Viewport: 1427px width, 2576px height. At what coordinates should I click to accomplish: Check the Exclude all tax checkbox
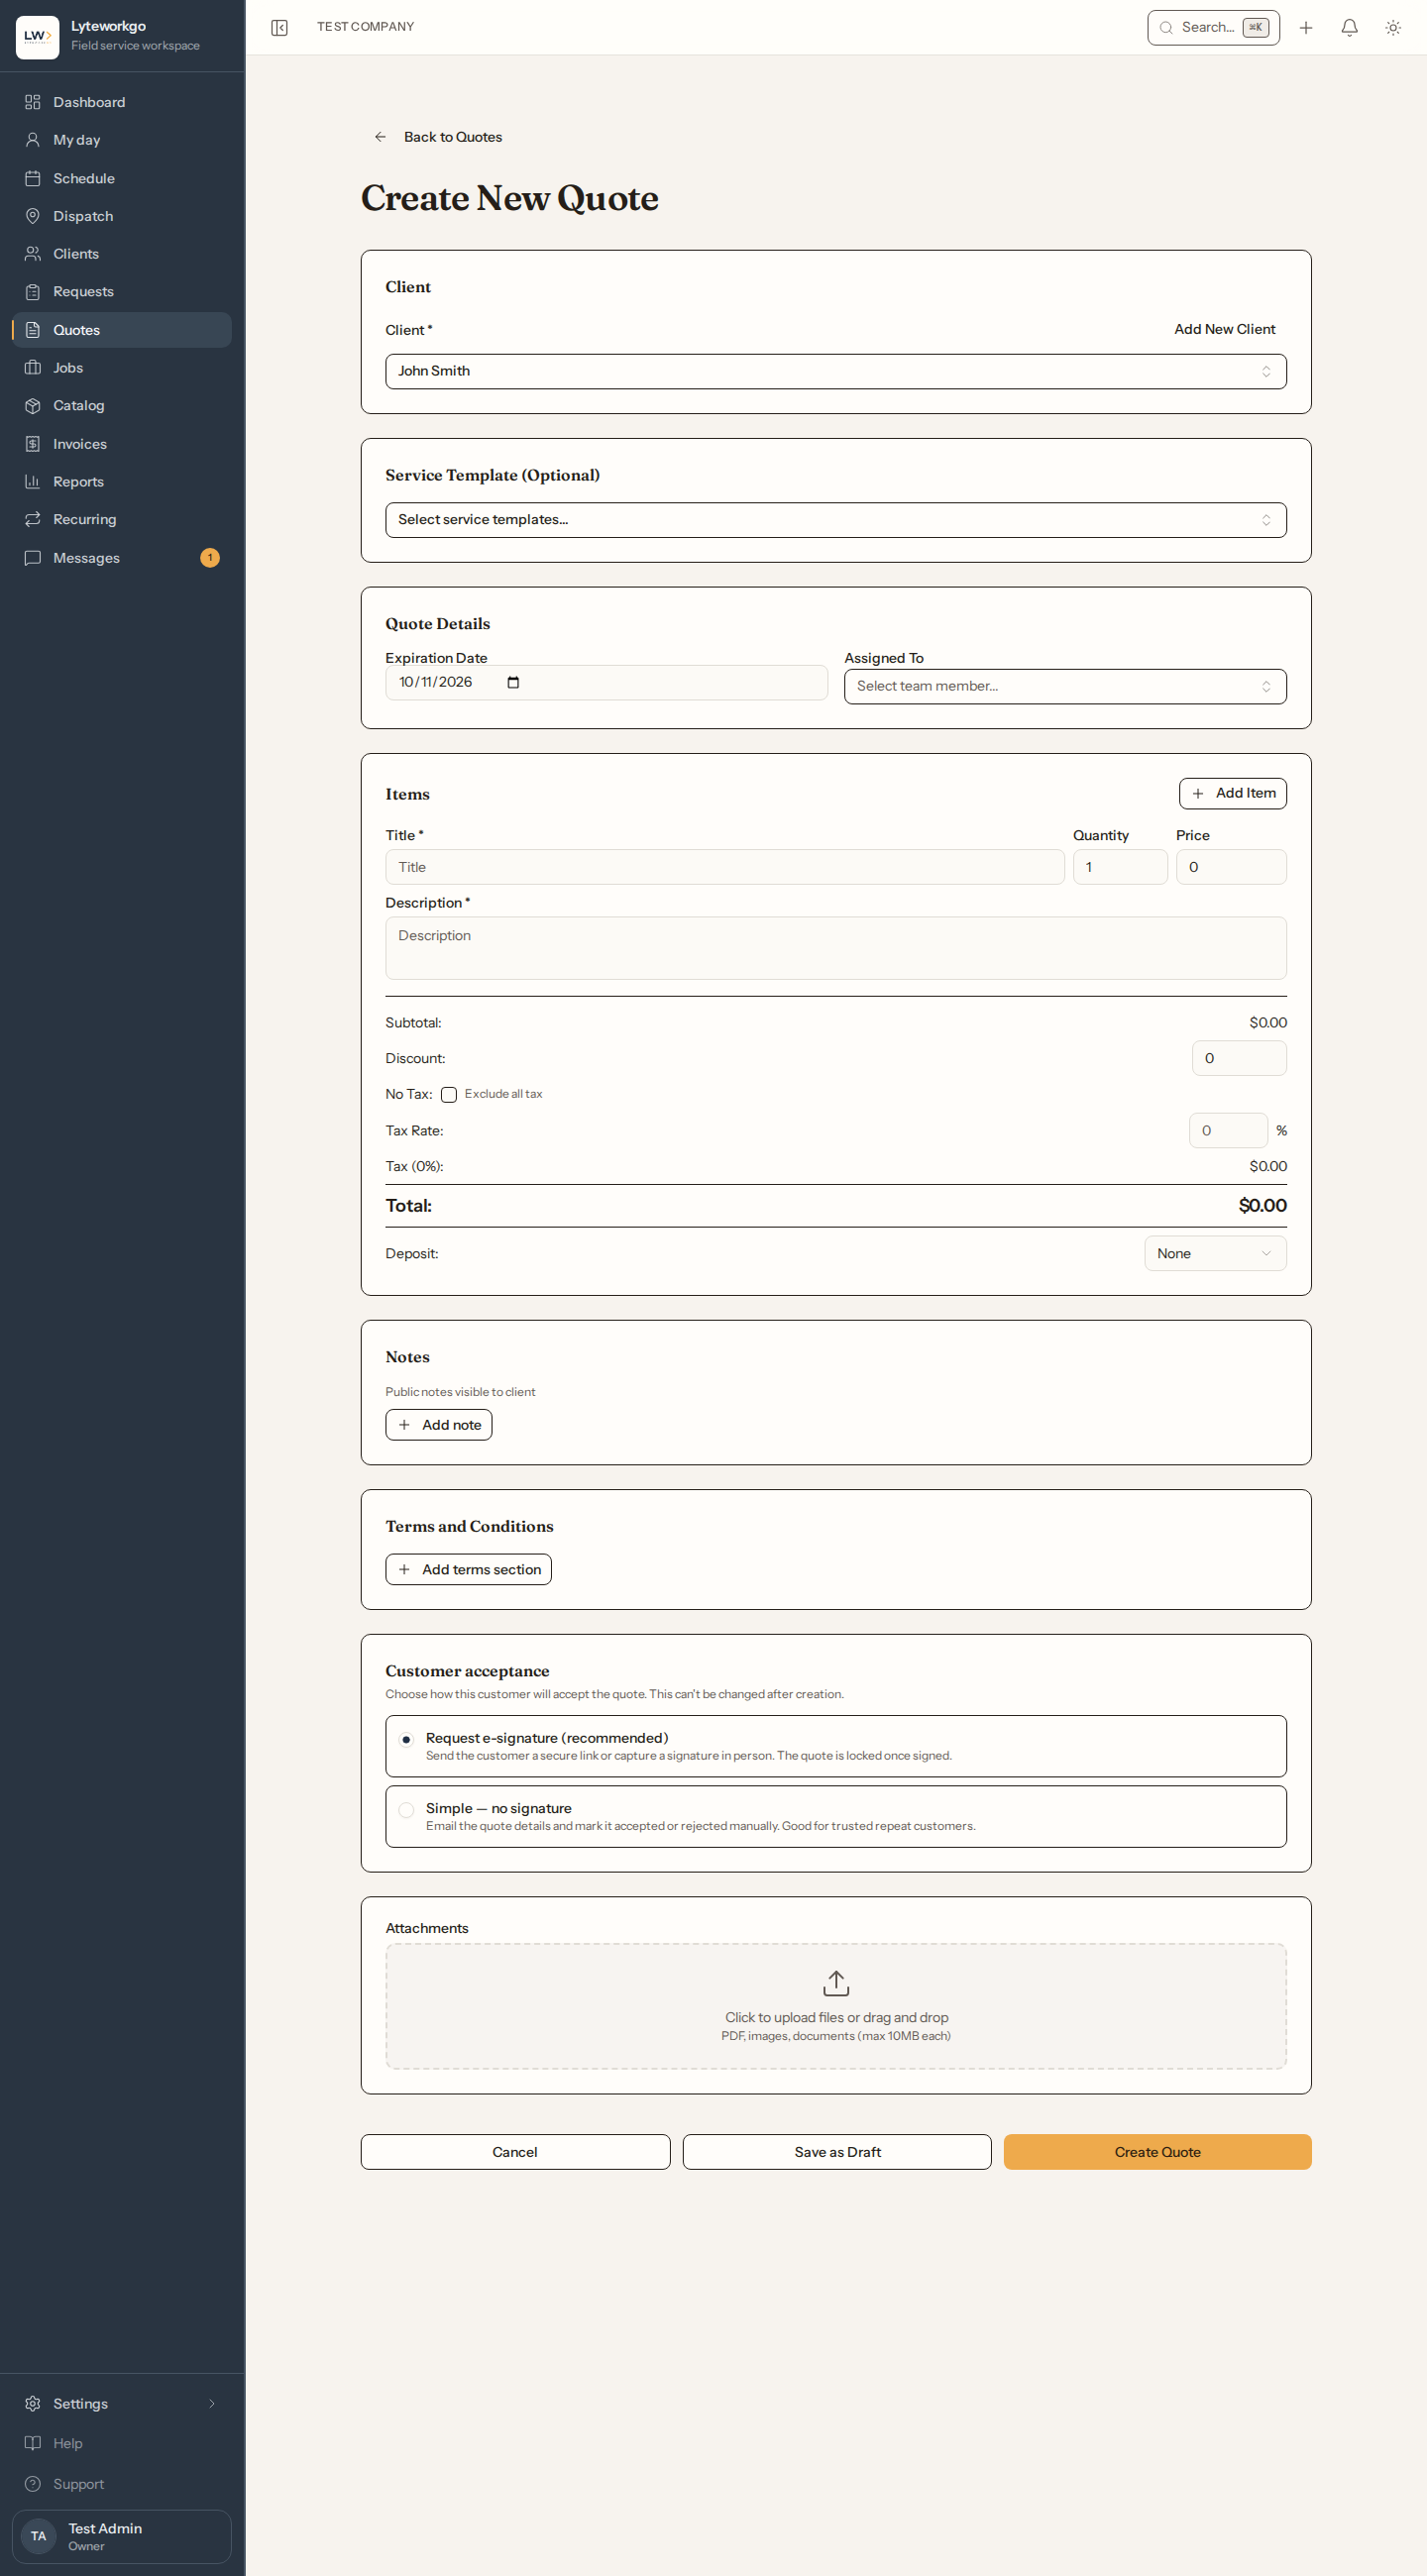(449, 1094)
